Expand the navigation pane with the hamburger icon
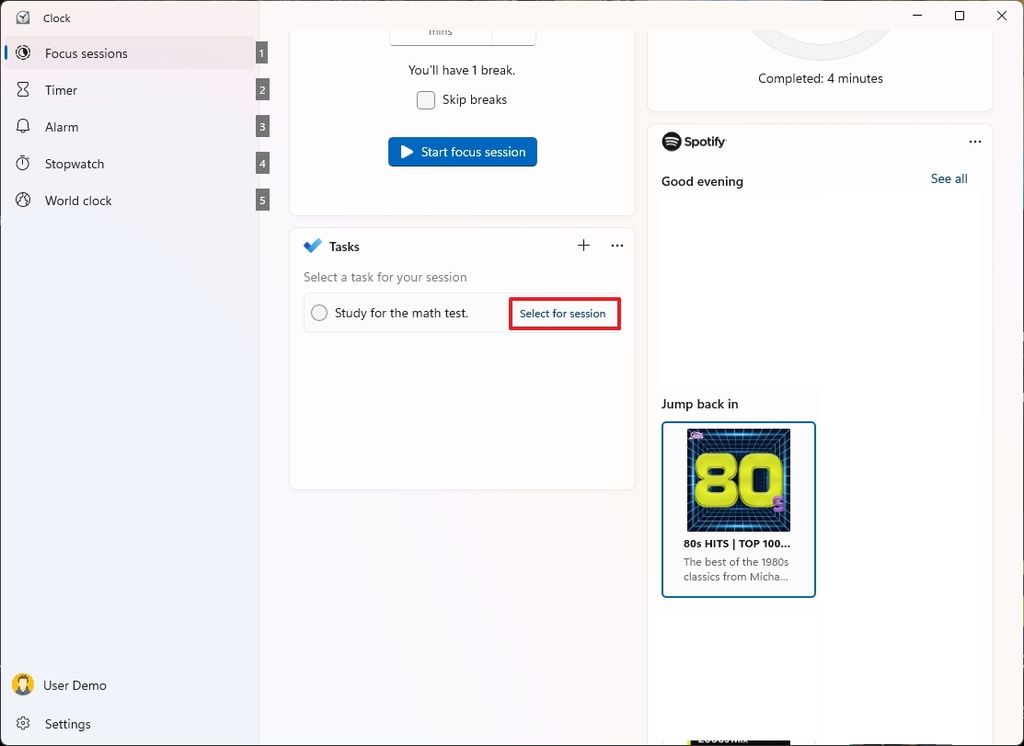The height and width of the screenshot is (746, 1024). tap(22, 17)
